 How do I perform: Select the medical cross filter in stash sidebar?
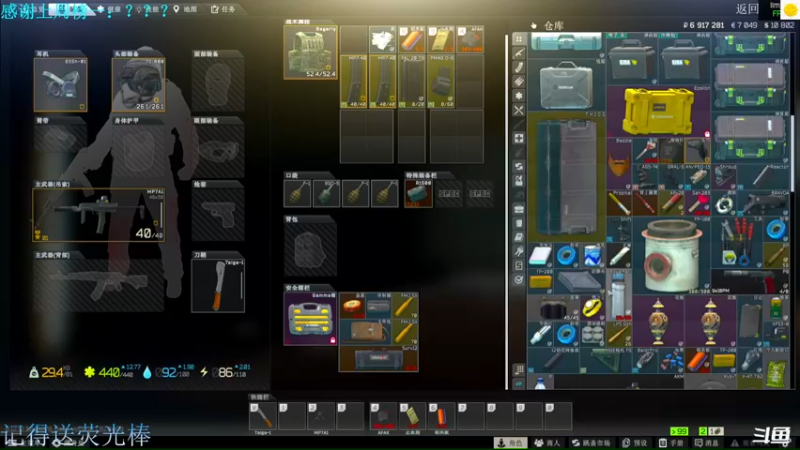[x=519, y=138]
